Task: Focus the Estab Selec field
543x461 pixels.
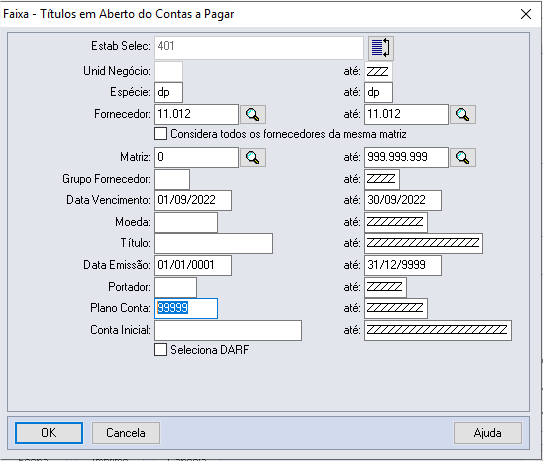Action: 259,47
